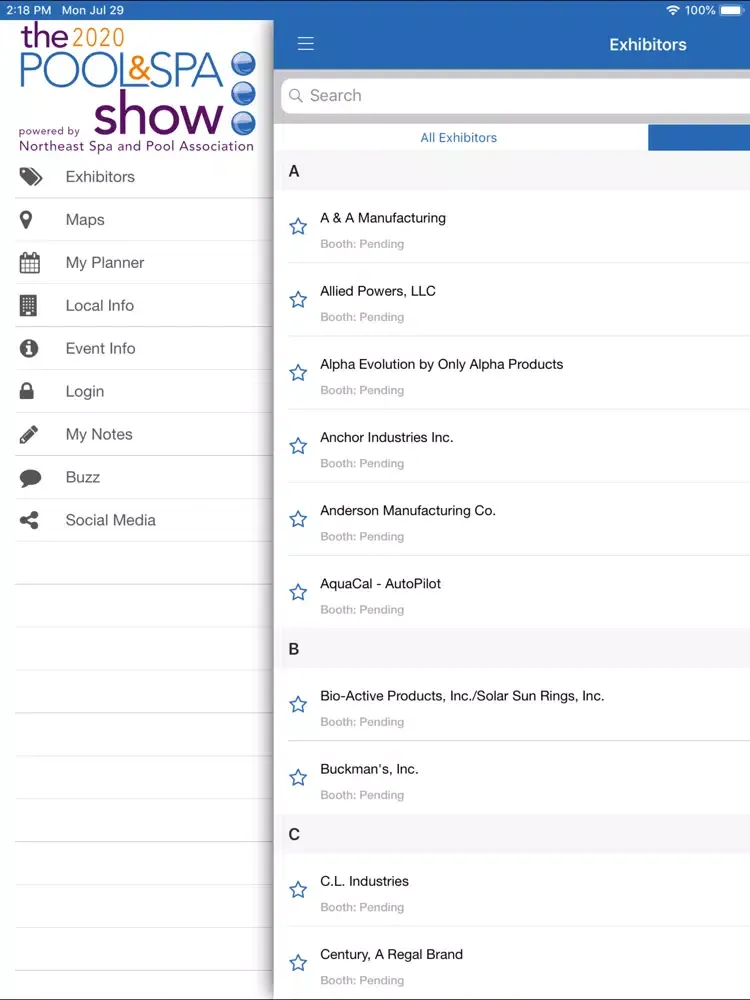Click the Local Info building icon
Screen dimensions: 750x1000
click(28, 305)
